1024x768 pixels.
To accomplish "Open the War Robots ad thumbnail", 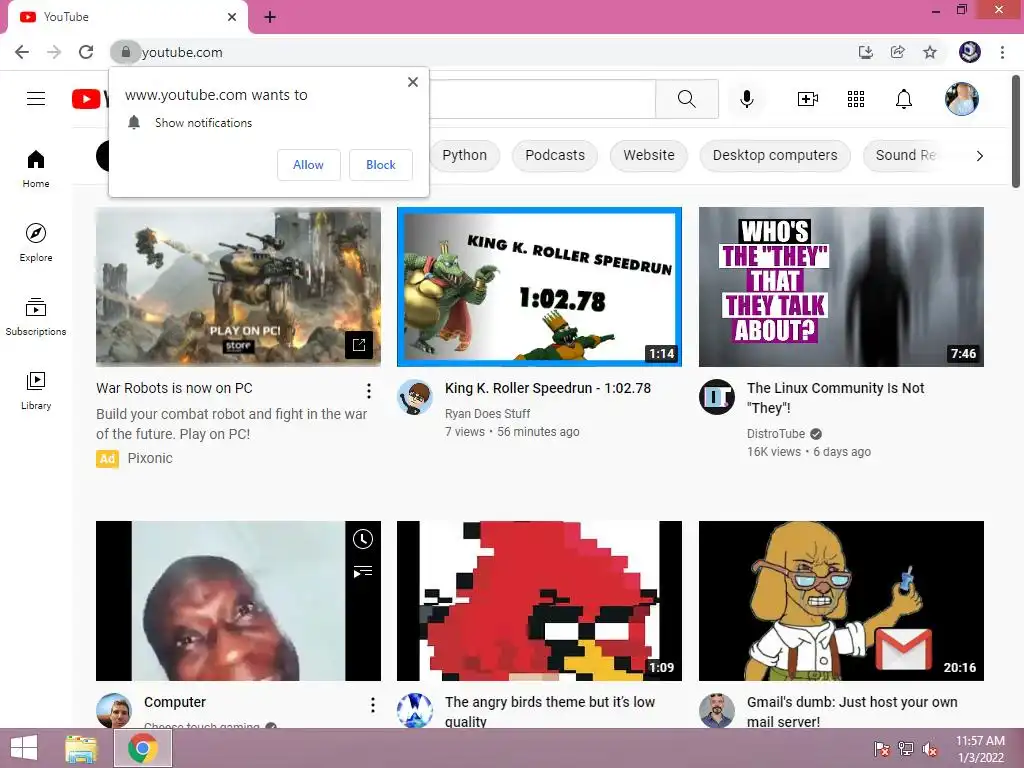I will point(238,287).
